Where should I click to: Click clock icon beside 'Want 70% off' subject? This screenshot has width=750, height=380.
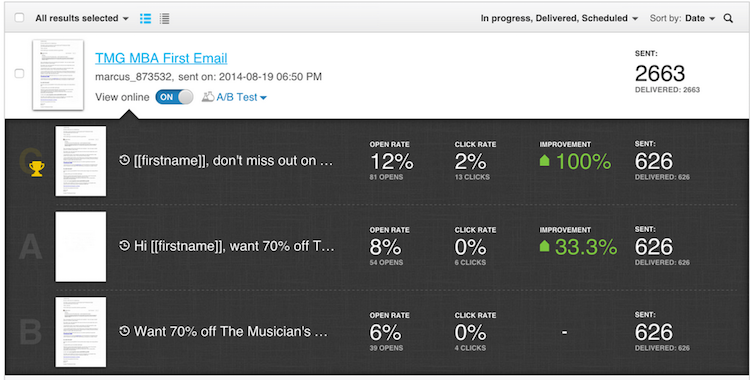coord(124,331)
